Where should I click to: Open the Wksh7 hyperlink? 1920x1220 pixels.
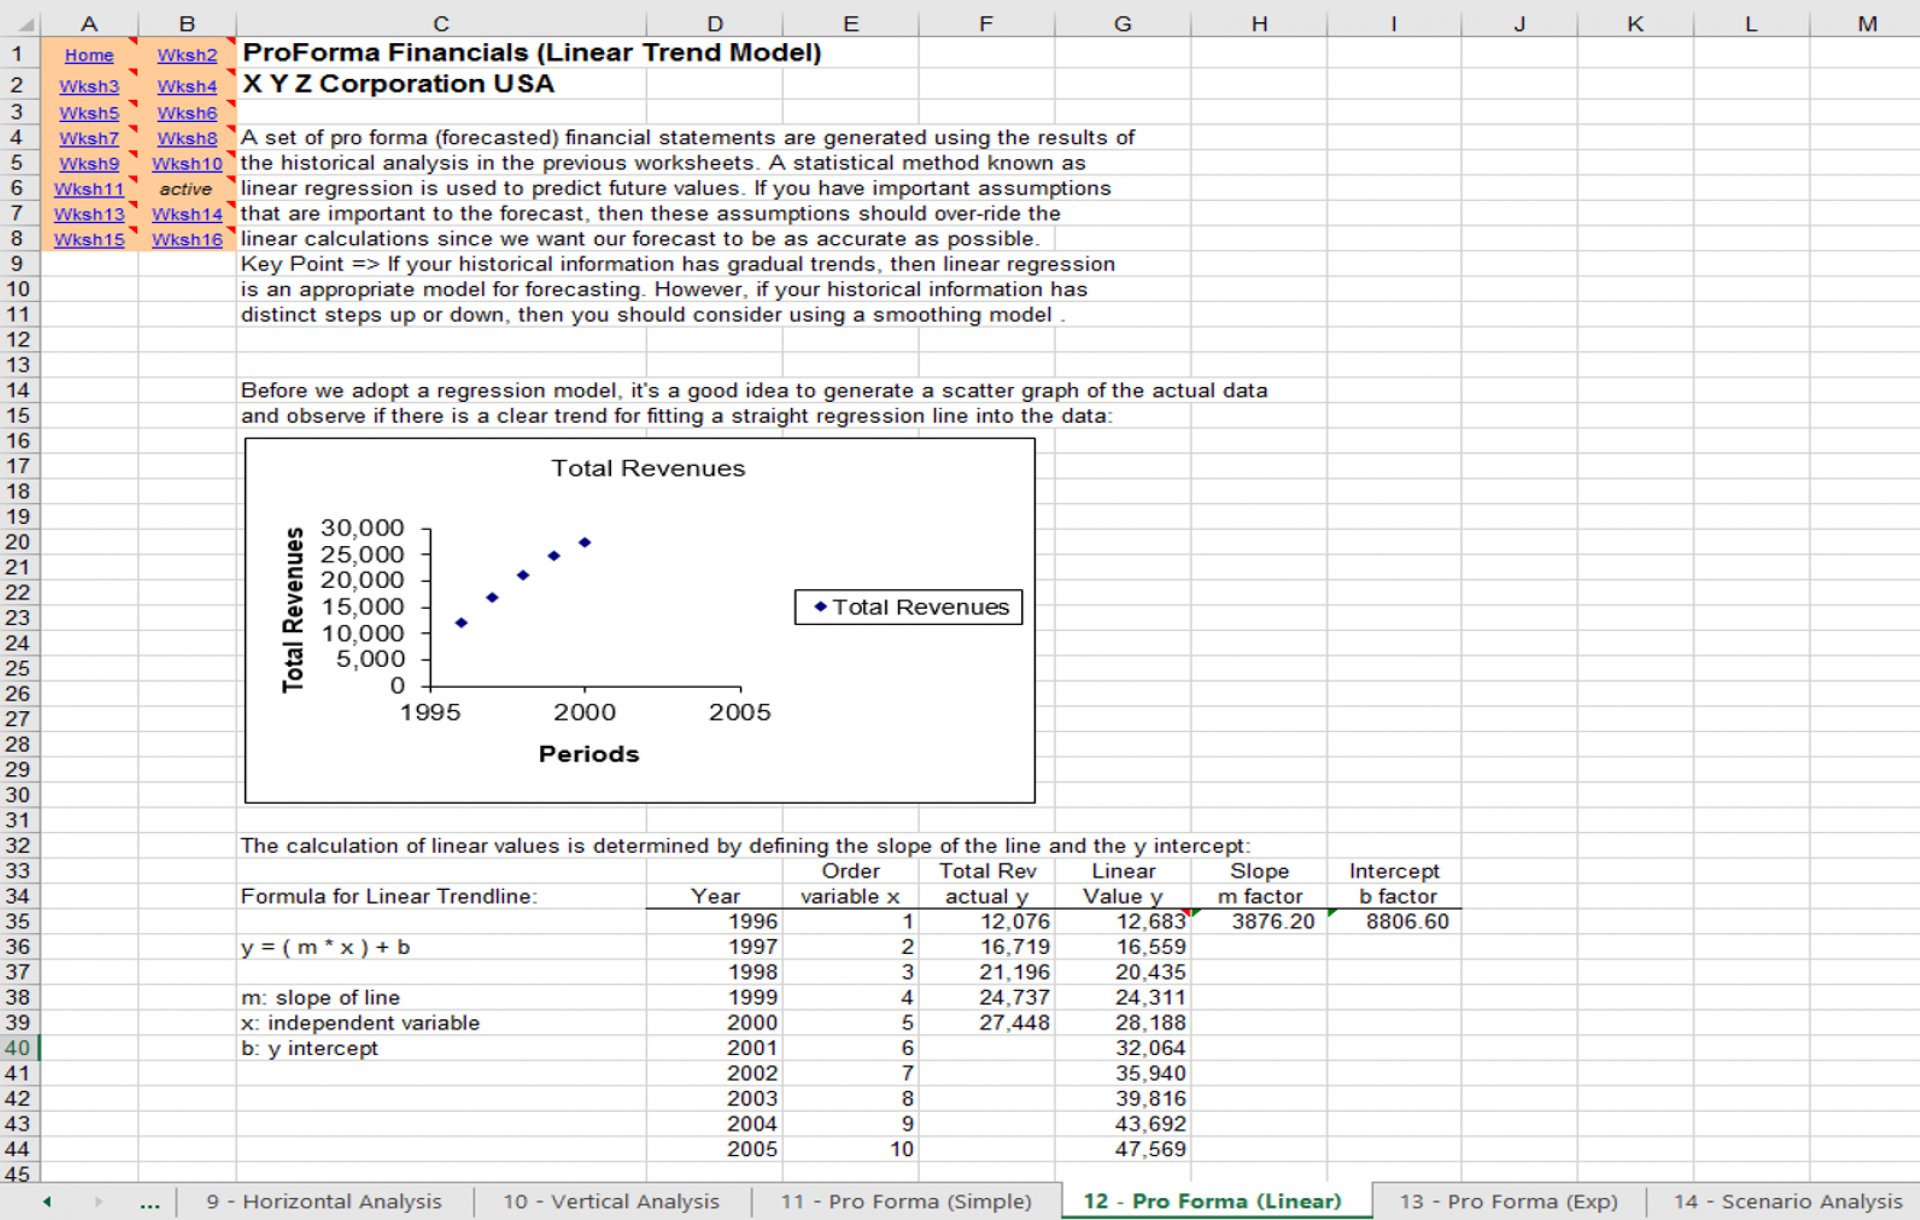point(89,138)
